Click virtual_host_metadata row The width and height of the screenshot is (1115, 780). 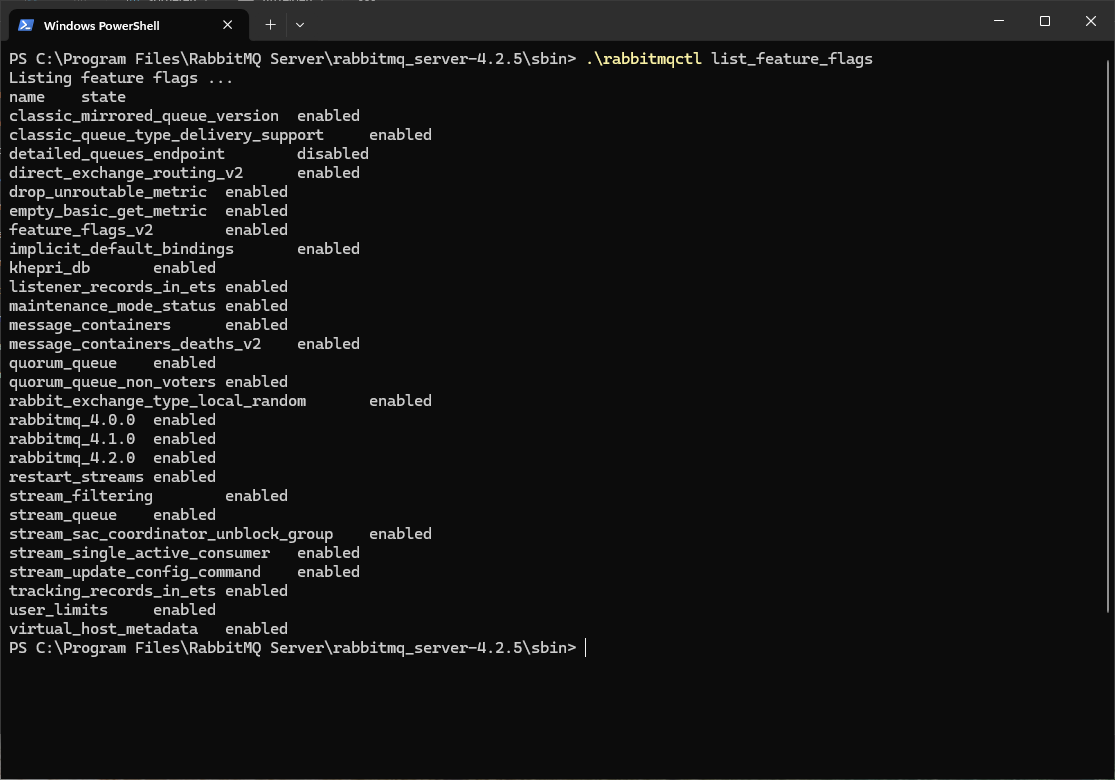[x=149, y=629]
